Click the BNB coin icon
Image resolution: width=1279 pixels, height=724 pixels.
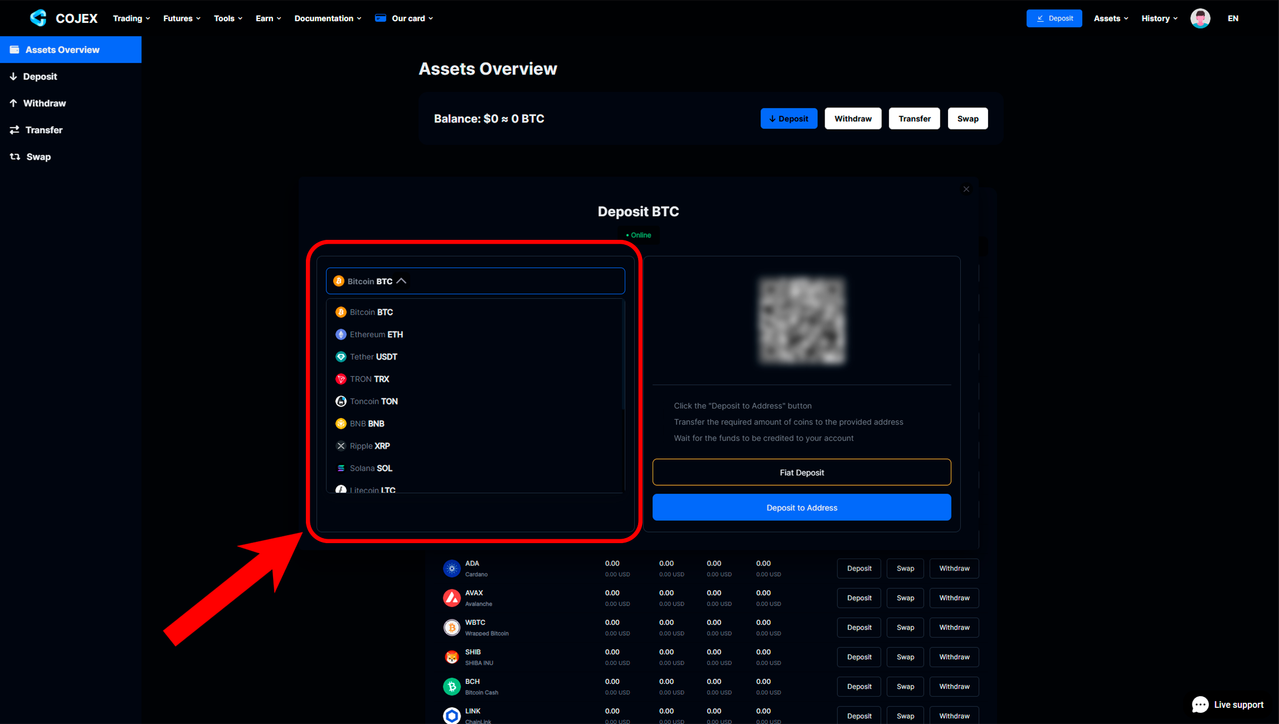click(x=341, y=424)
